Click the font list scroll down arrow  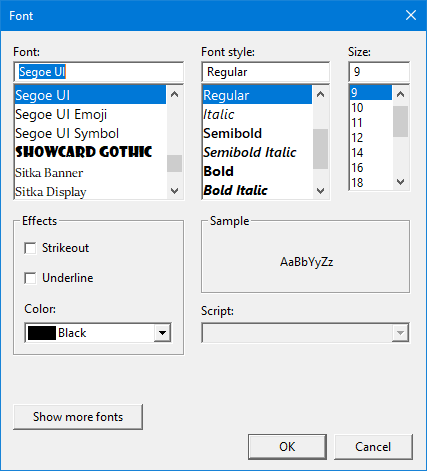click(x=174, y=191)
